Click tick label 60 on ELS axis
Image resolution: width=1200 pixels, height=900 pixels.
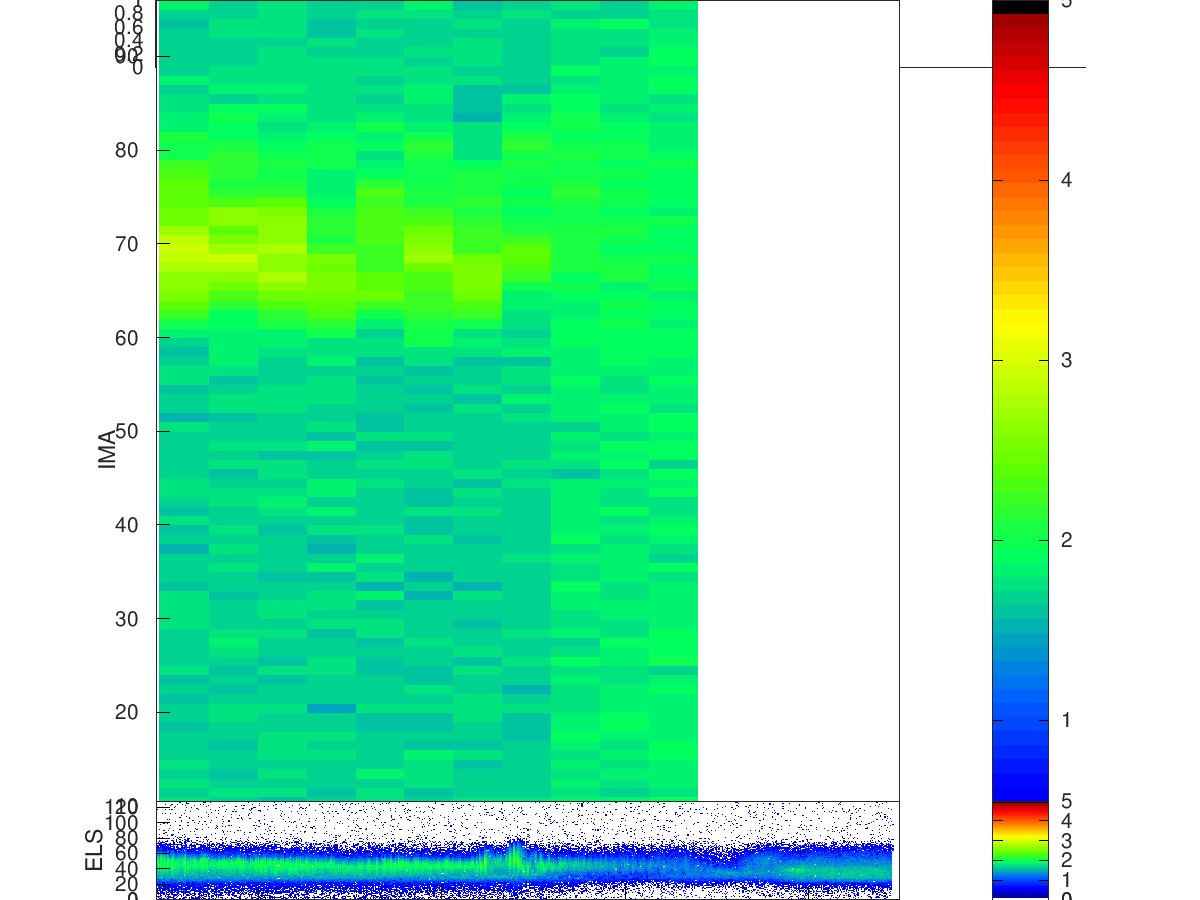click(127, 853)
